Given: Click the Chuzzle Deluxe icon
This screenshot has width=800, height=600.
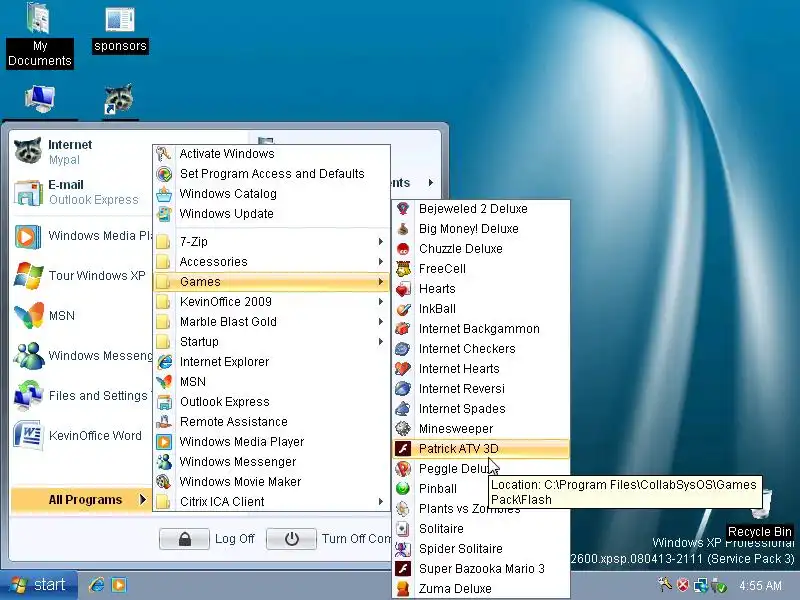Looking at the screenshot, I should [403, 249].
